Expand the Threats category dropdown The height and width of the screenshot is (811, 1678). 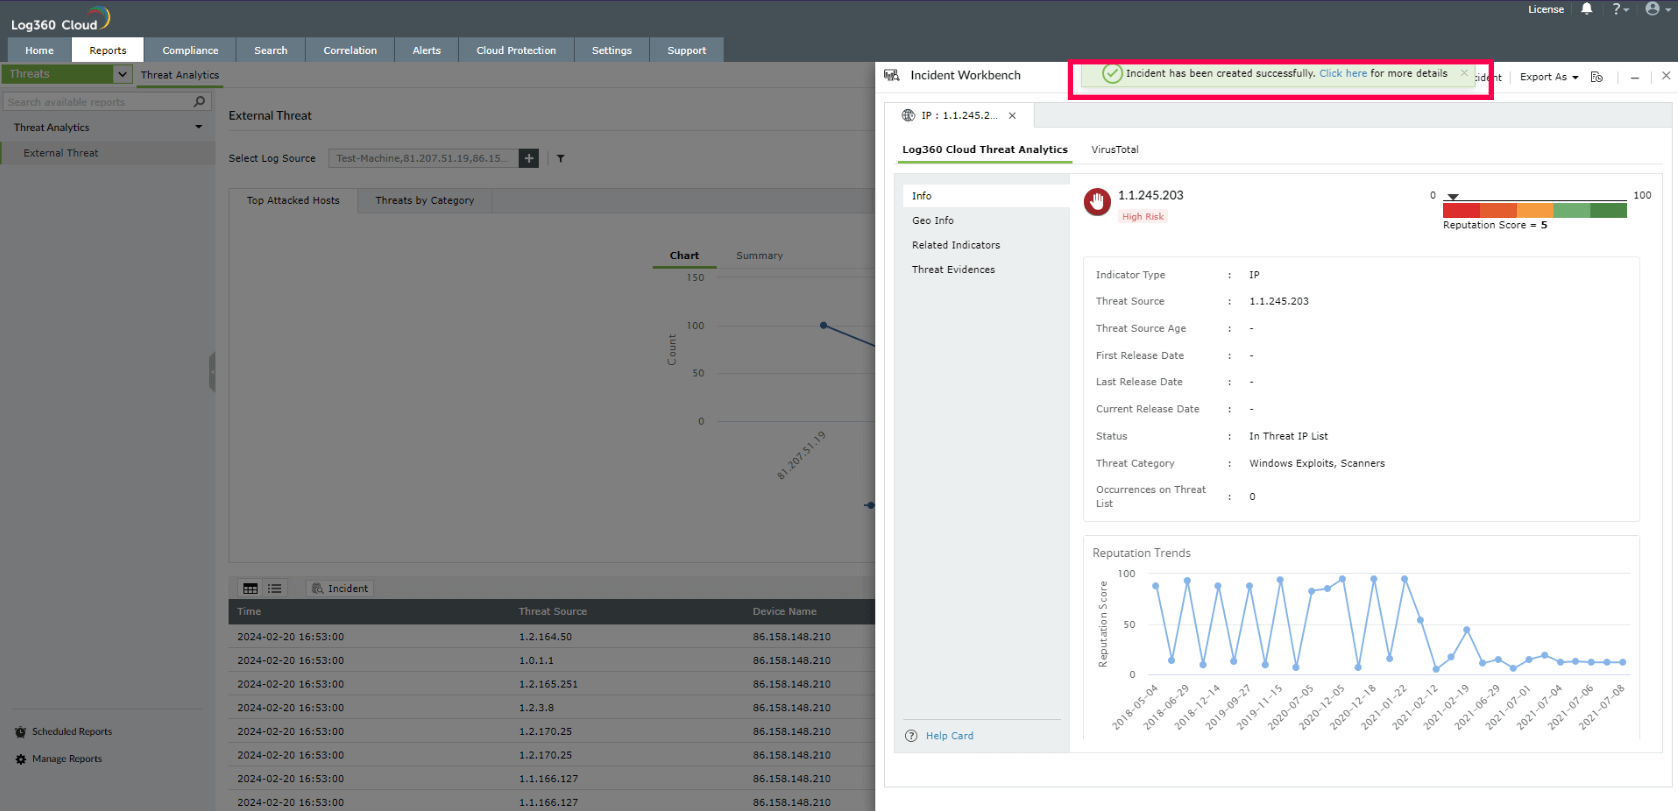coord(122,74)
